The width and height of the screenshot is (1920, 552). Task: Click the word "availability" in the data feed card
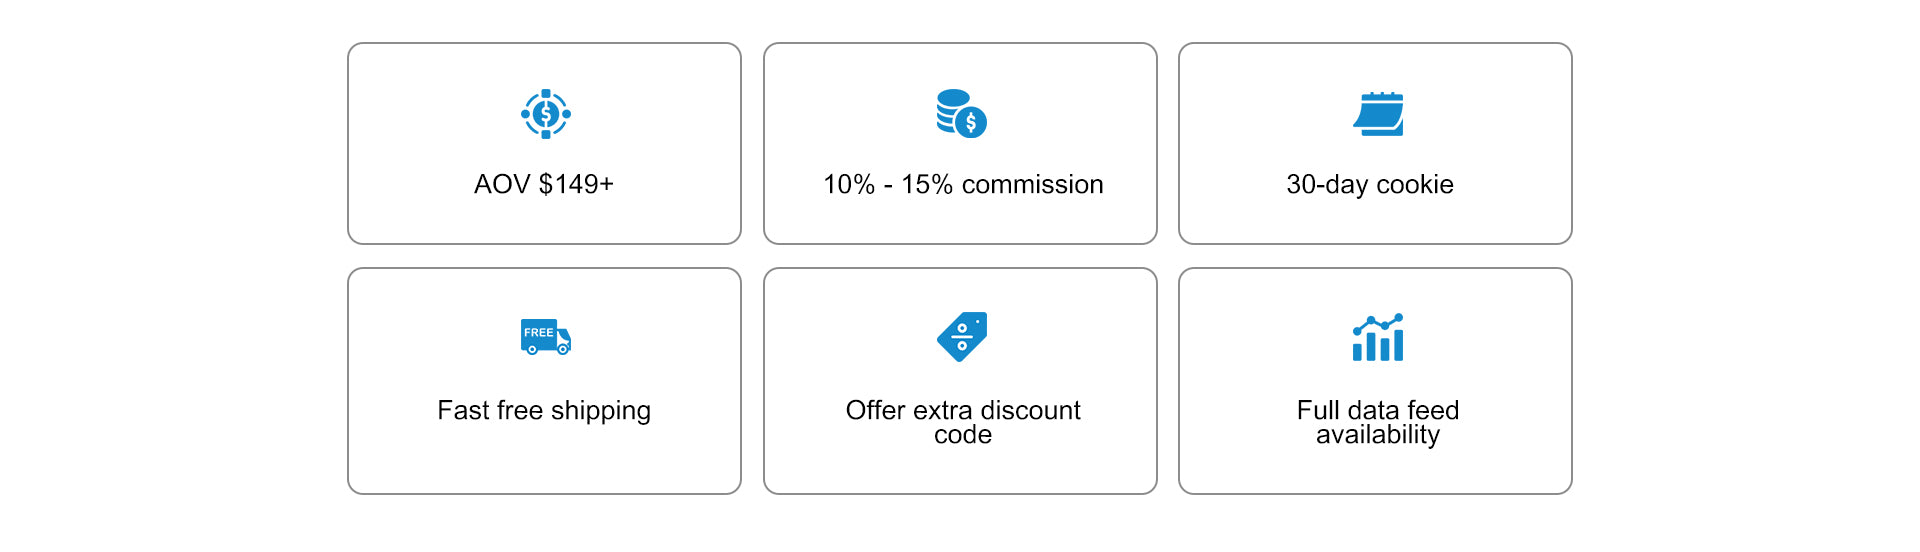(x=1377, y=435)
